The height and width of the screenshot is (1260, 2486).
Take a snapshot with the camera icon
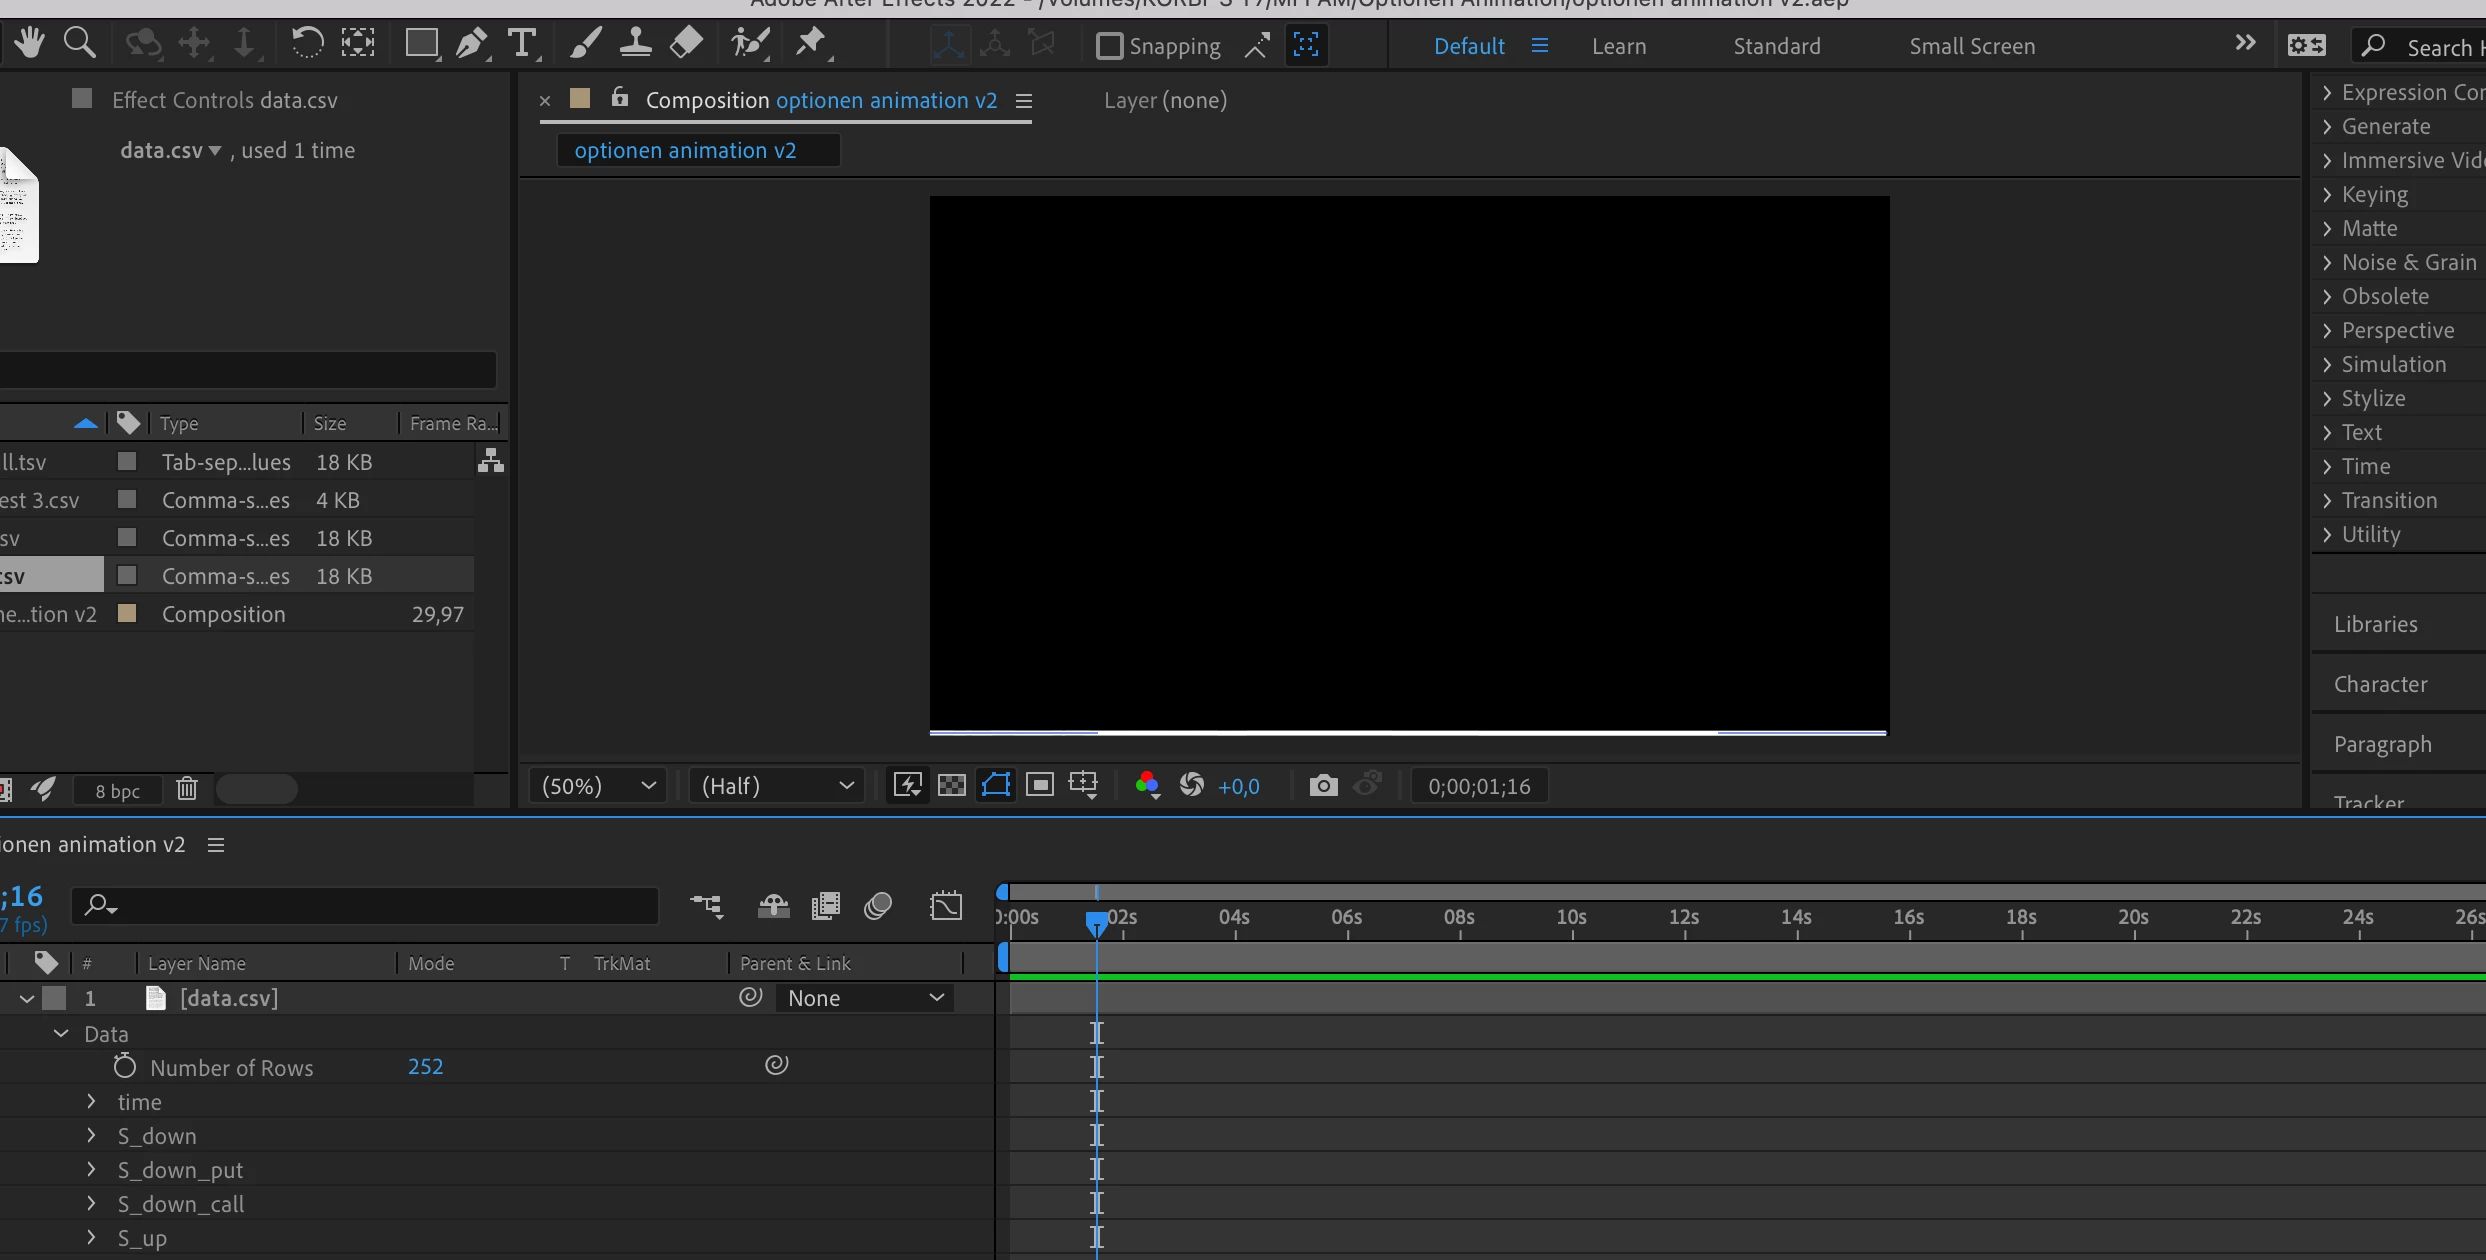coord(1323,785)
